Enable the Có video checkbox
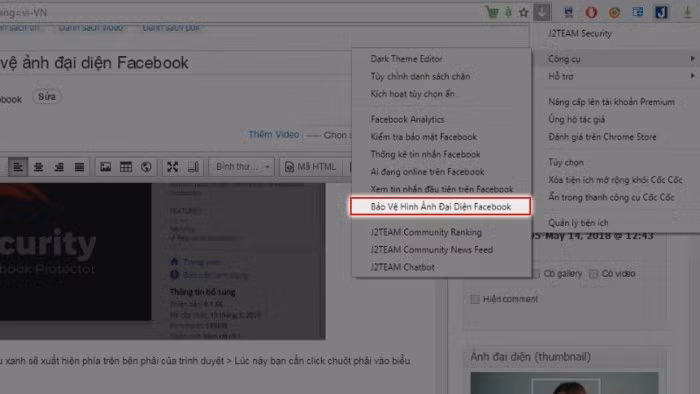The image size is (700, 394). (593, 274)
